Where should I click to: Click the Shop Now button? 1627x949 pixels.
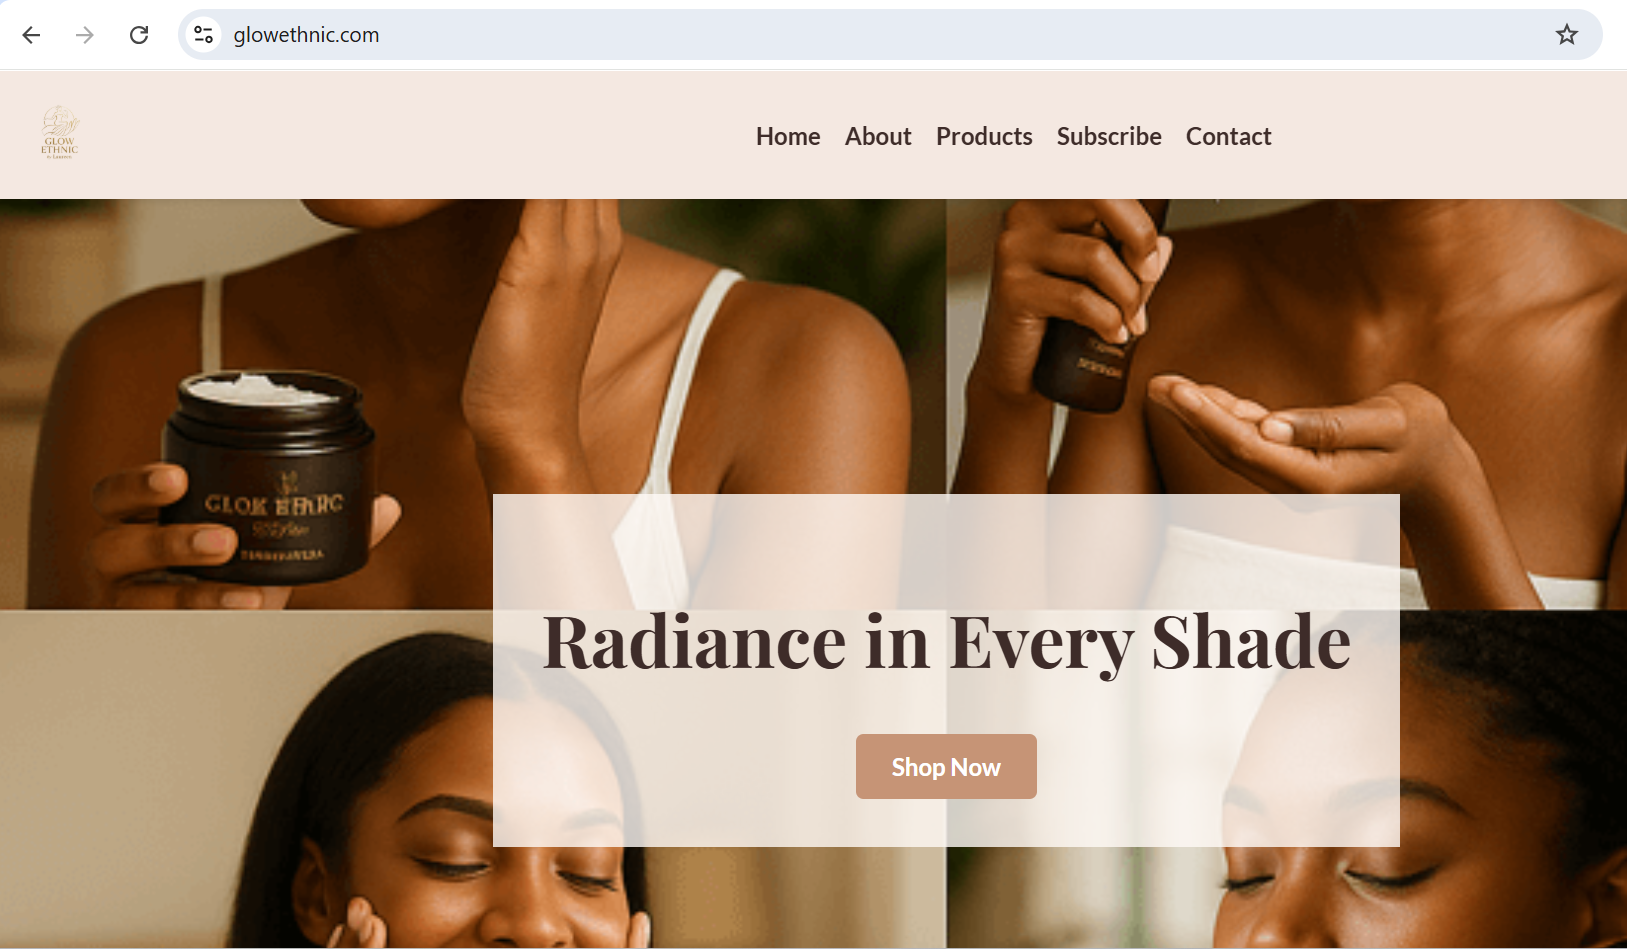pos(946,767)
